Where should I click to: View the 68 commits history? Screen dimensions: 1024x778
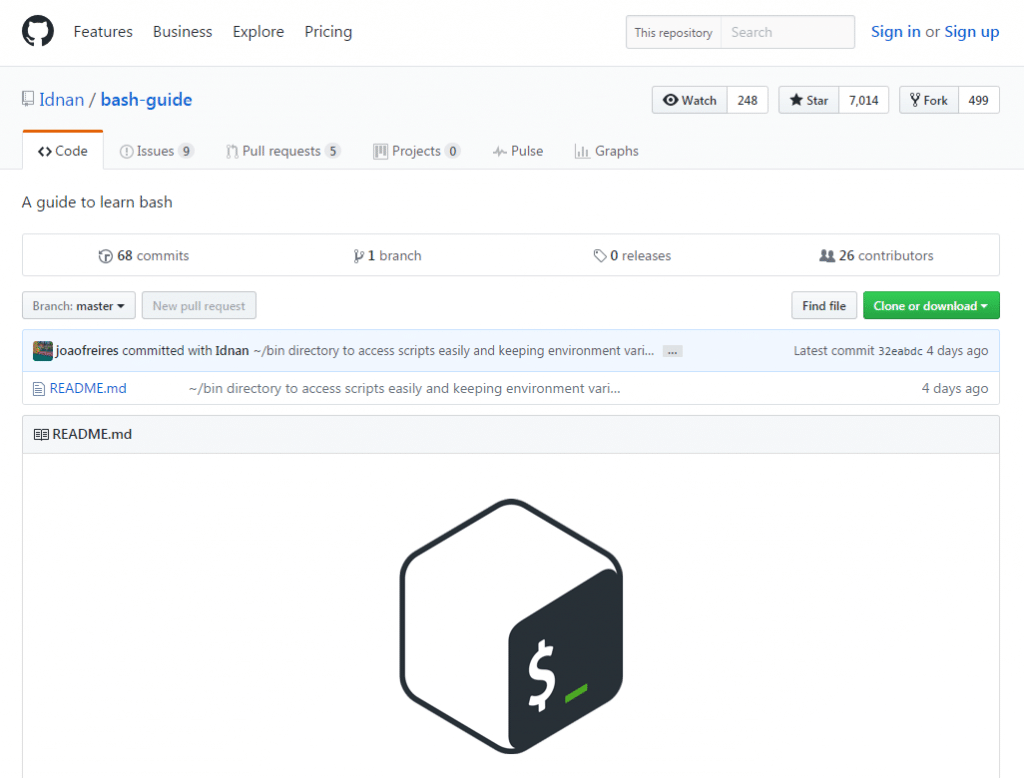coord(144,255)
